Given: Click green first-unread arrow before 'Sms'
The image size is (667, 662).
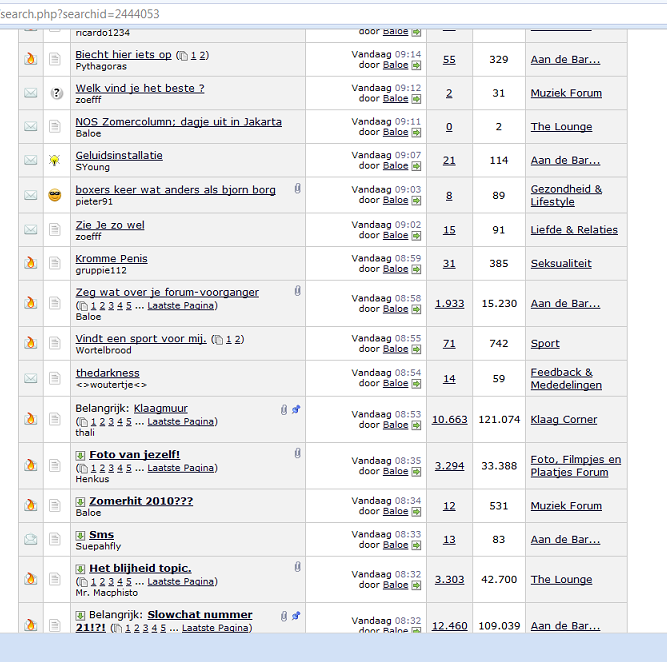Looking at the screenshot, I should (x=80, y=535).
